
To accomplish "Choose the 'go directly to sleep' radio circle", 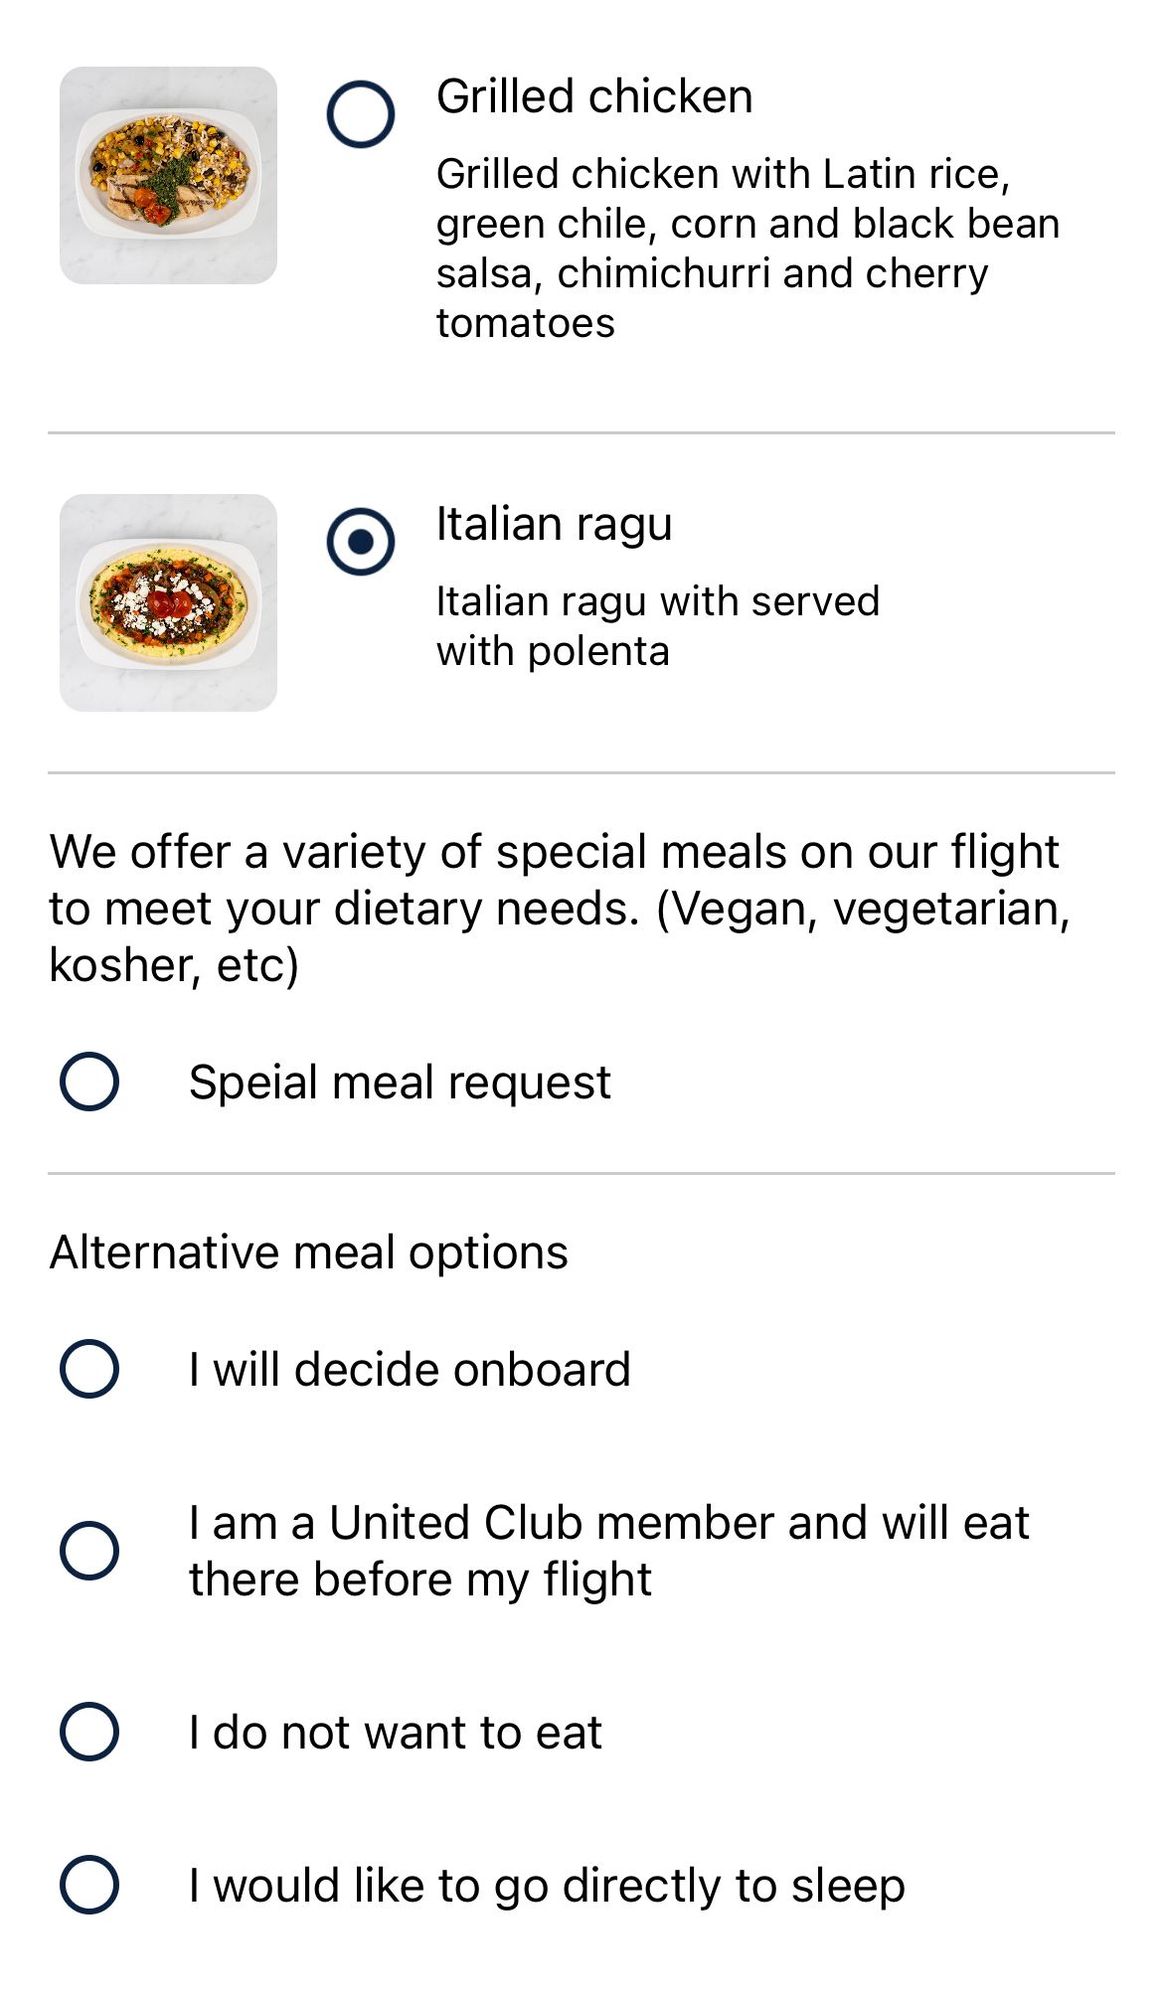I will coord(89,1885).
